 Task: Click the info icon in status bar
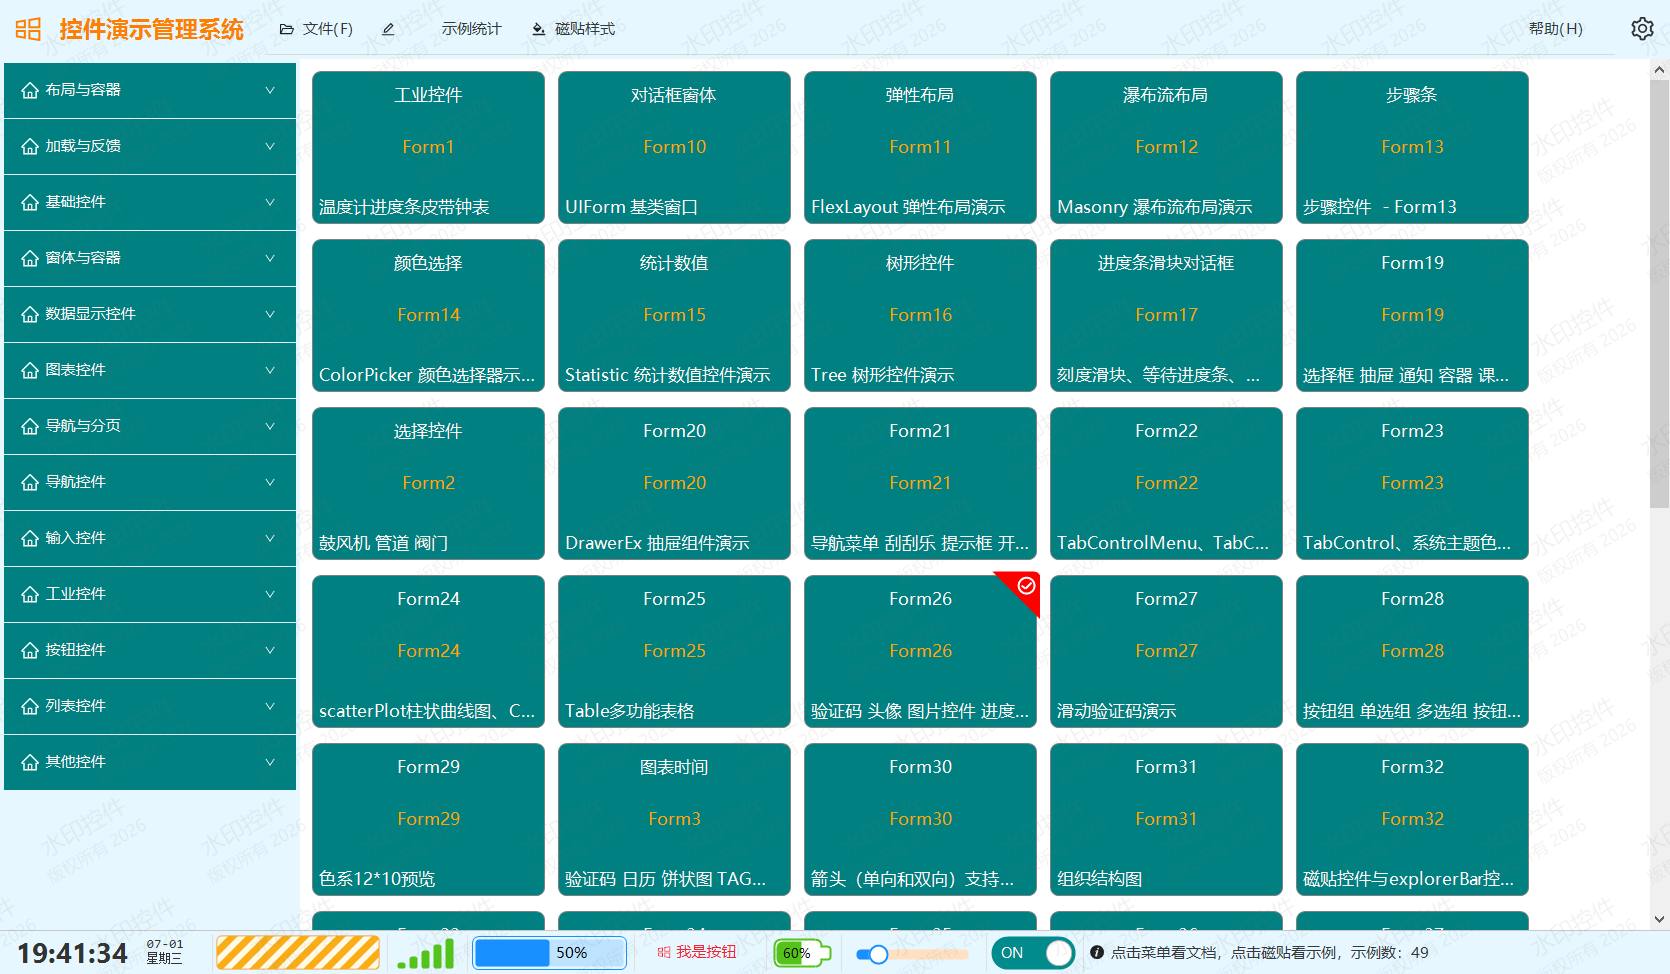coord(1097,953)
